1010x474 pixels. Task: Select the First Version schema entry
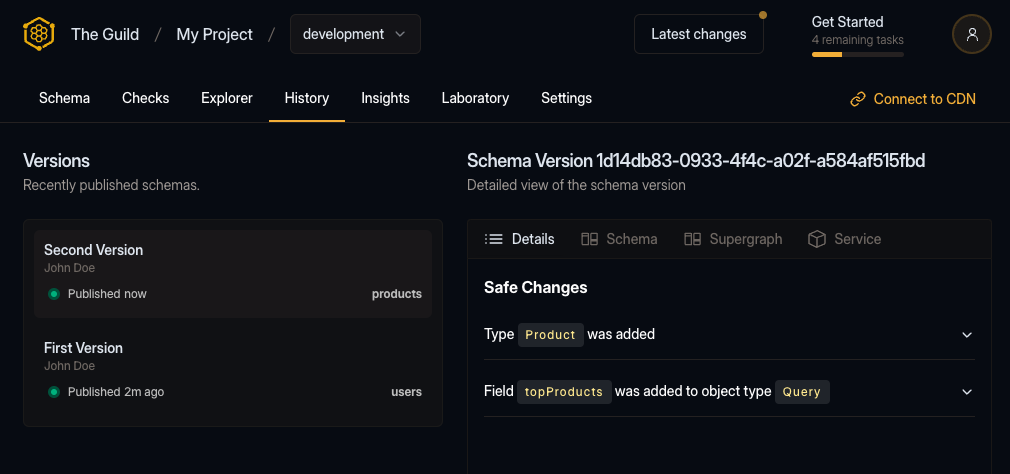232,370
